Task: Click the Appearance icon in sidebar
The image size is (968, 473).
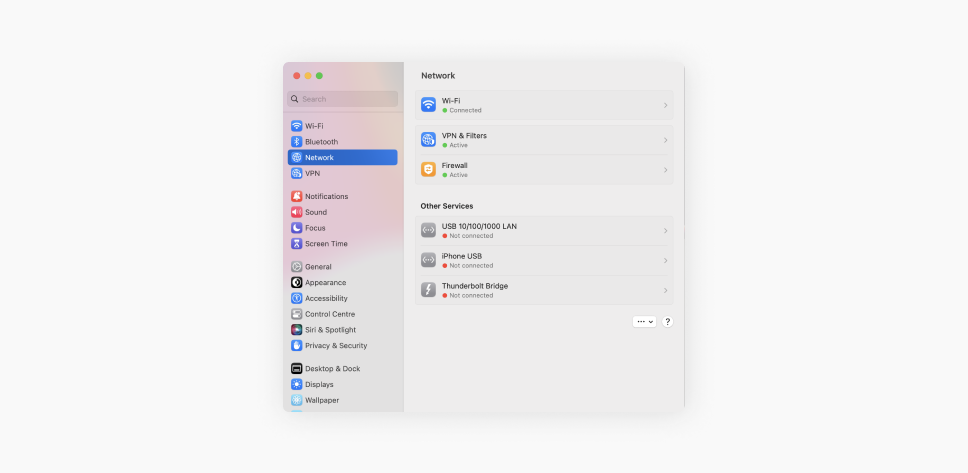Action: [x=296, y=282]
